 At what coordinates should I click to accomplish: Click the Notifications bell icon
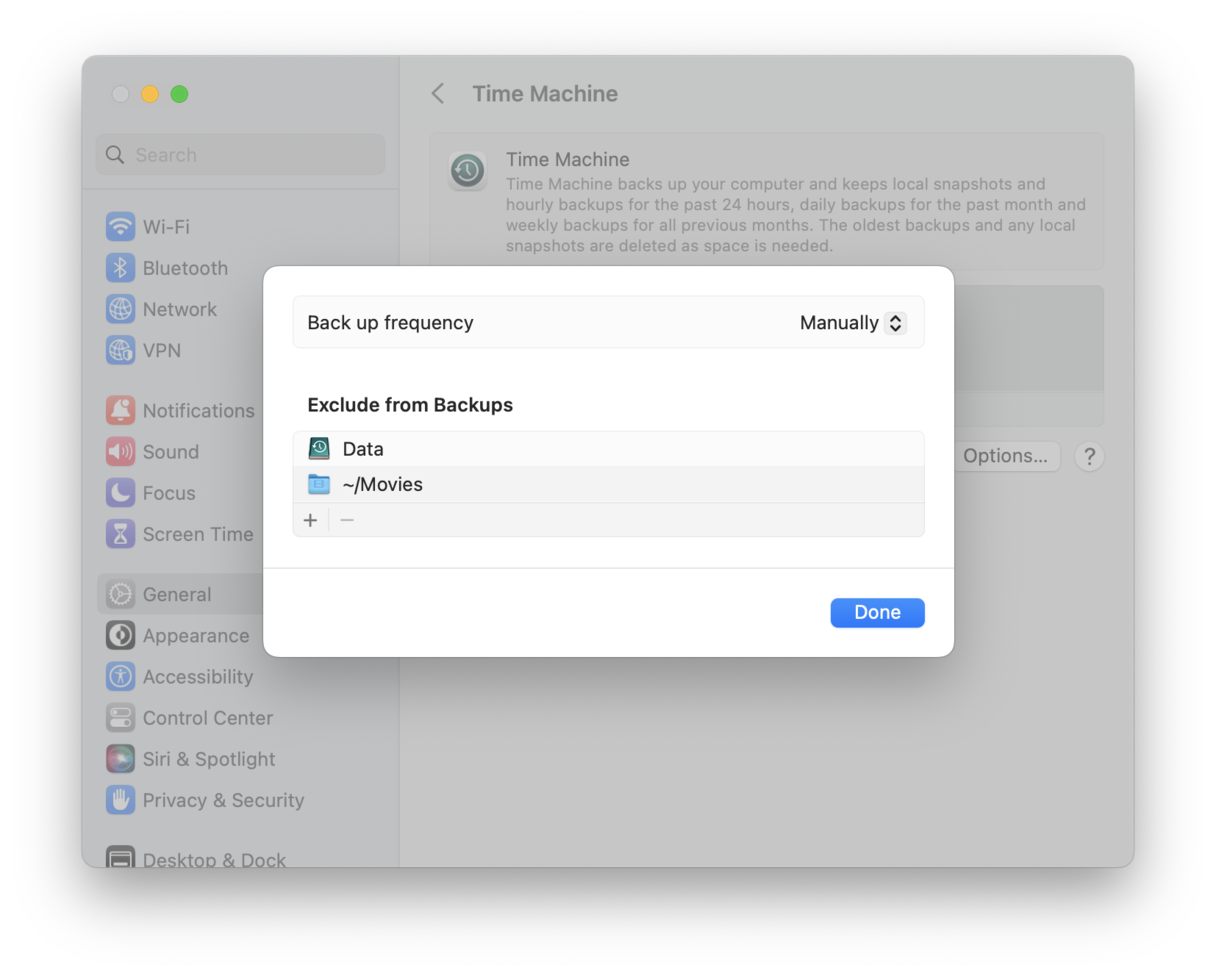click(x=120, y=410)
